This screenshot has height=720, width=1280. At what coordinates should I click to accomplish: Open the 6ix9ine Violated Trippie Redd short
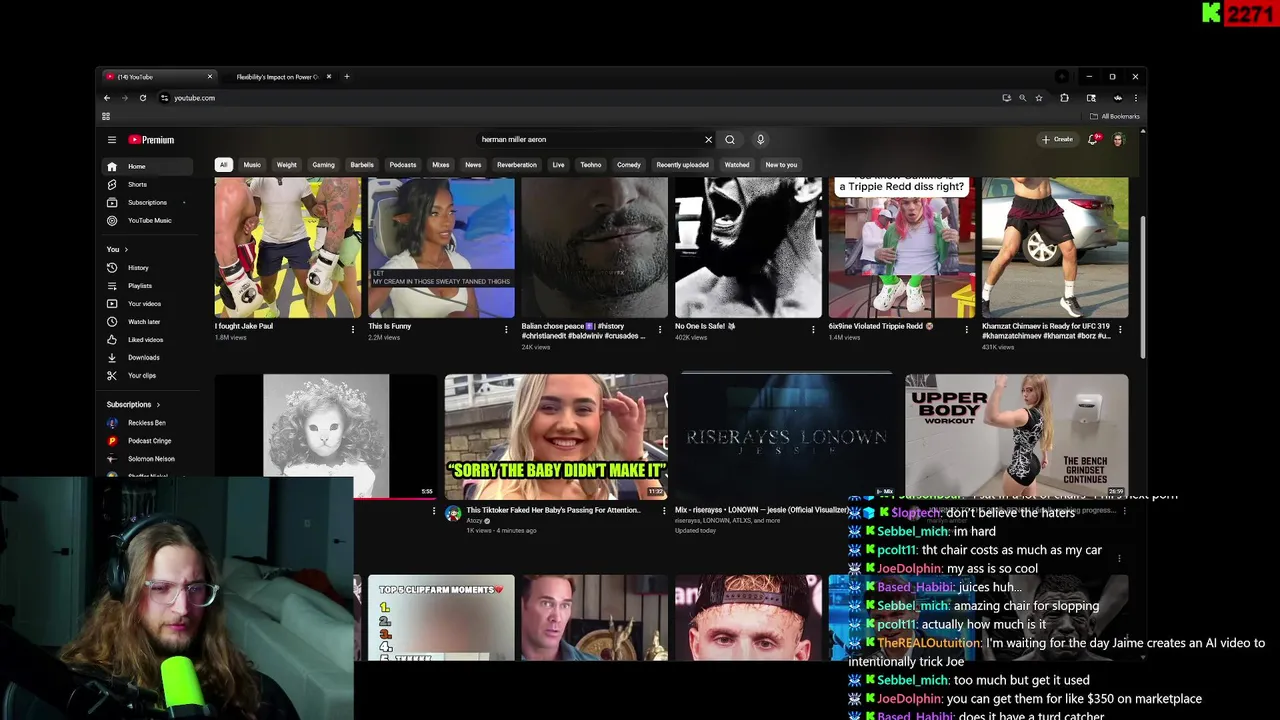[902, 248]
